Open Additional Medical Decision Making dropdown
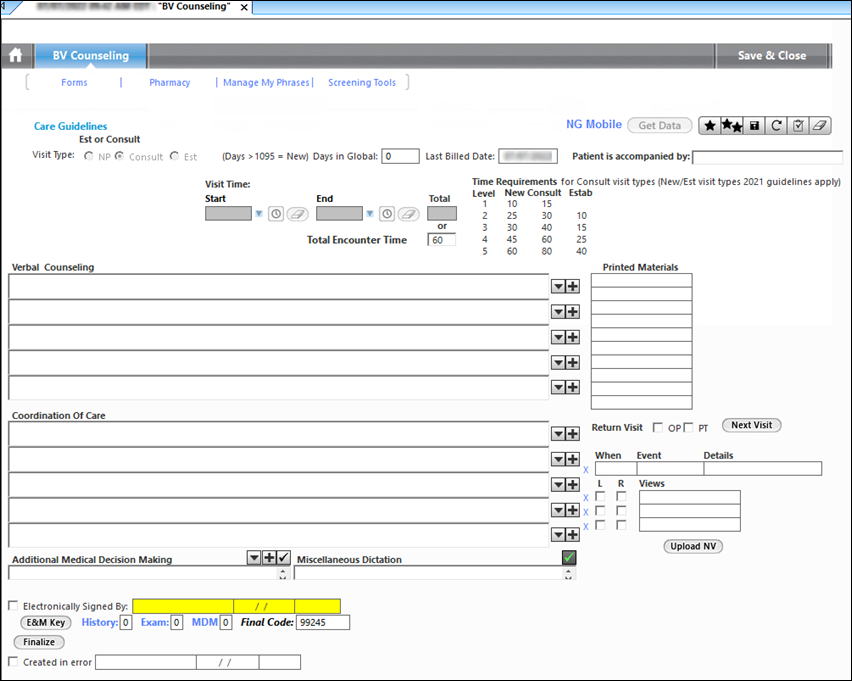 click(254, 557)
